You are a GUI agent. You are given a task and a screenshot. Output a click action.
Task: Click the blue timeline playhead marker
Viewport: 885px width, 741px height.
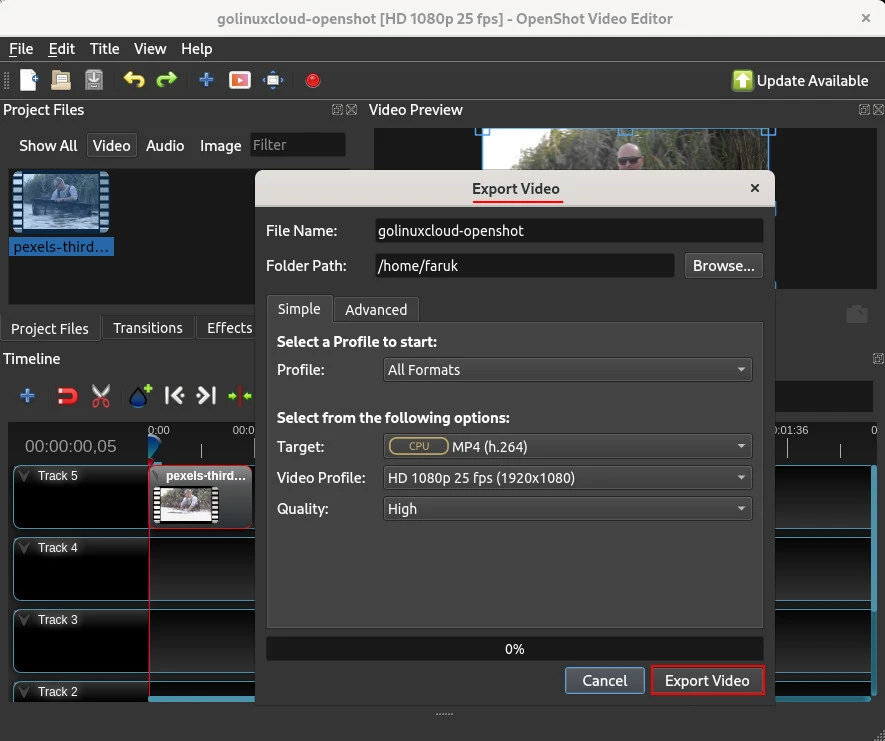154,446
